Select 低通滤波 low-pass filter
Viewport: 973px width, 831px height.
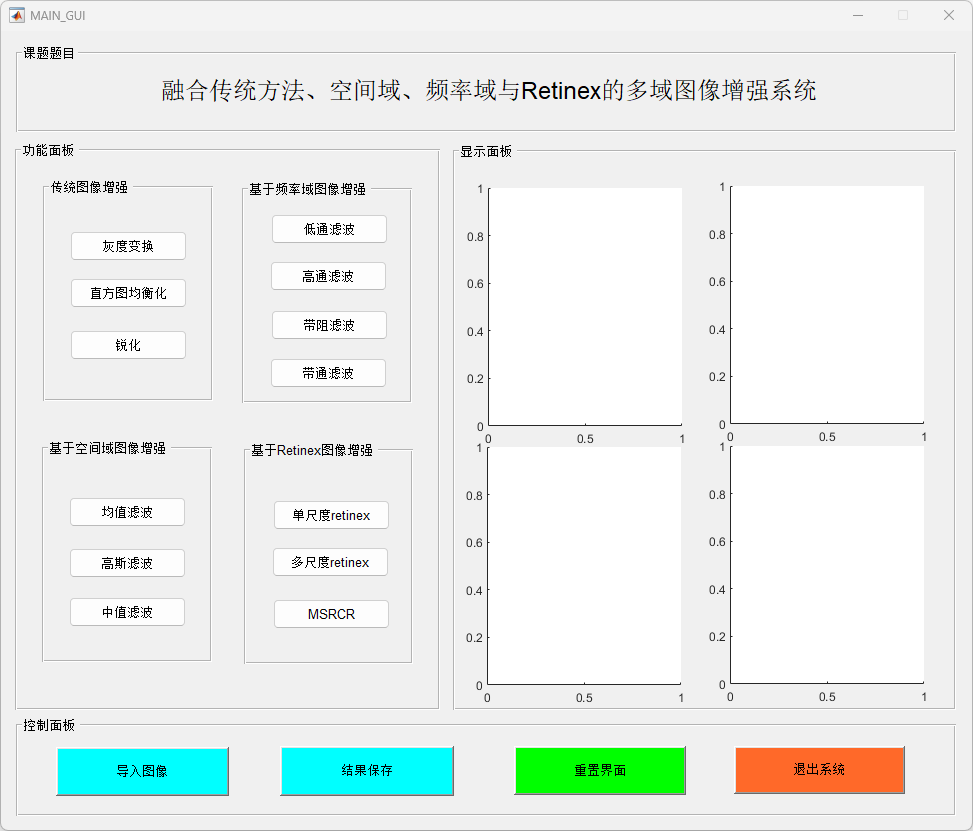(x=329, y=229)
